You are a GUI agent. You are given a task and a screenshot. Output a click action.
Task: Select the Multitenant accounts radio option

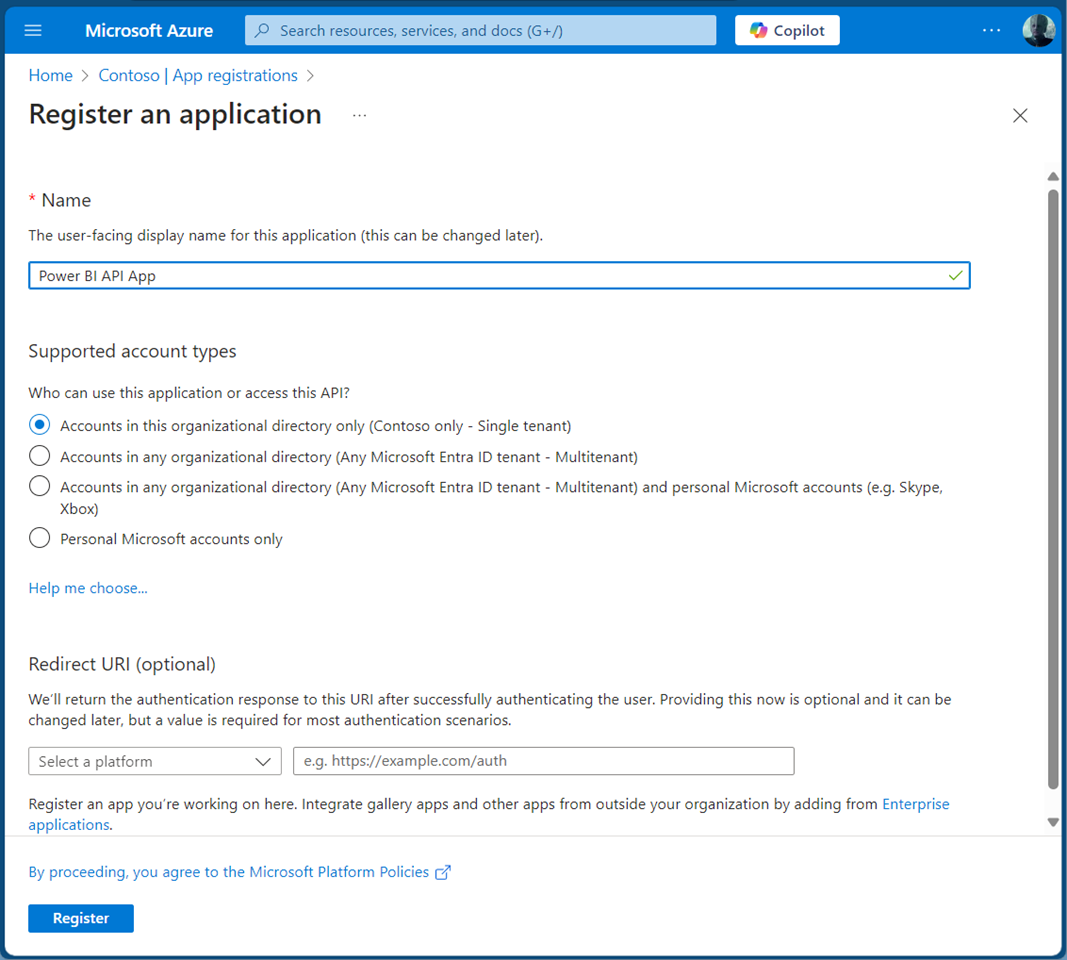click(39, 456)
